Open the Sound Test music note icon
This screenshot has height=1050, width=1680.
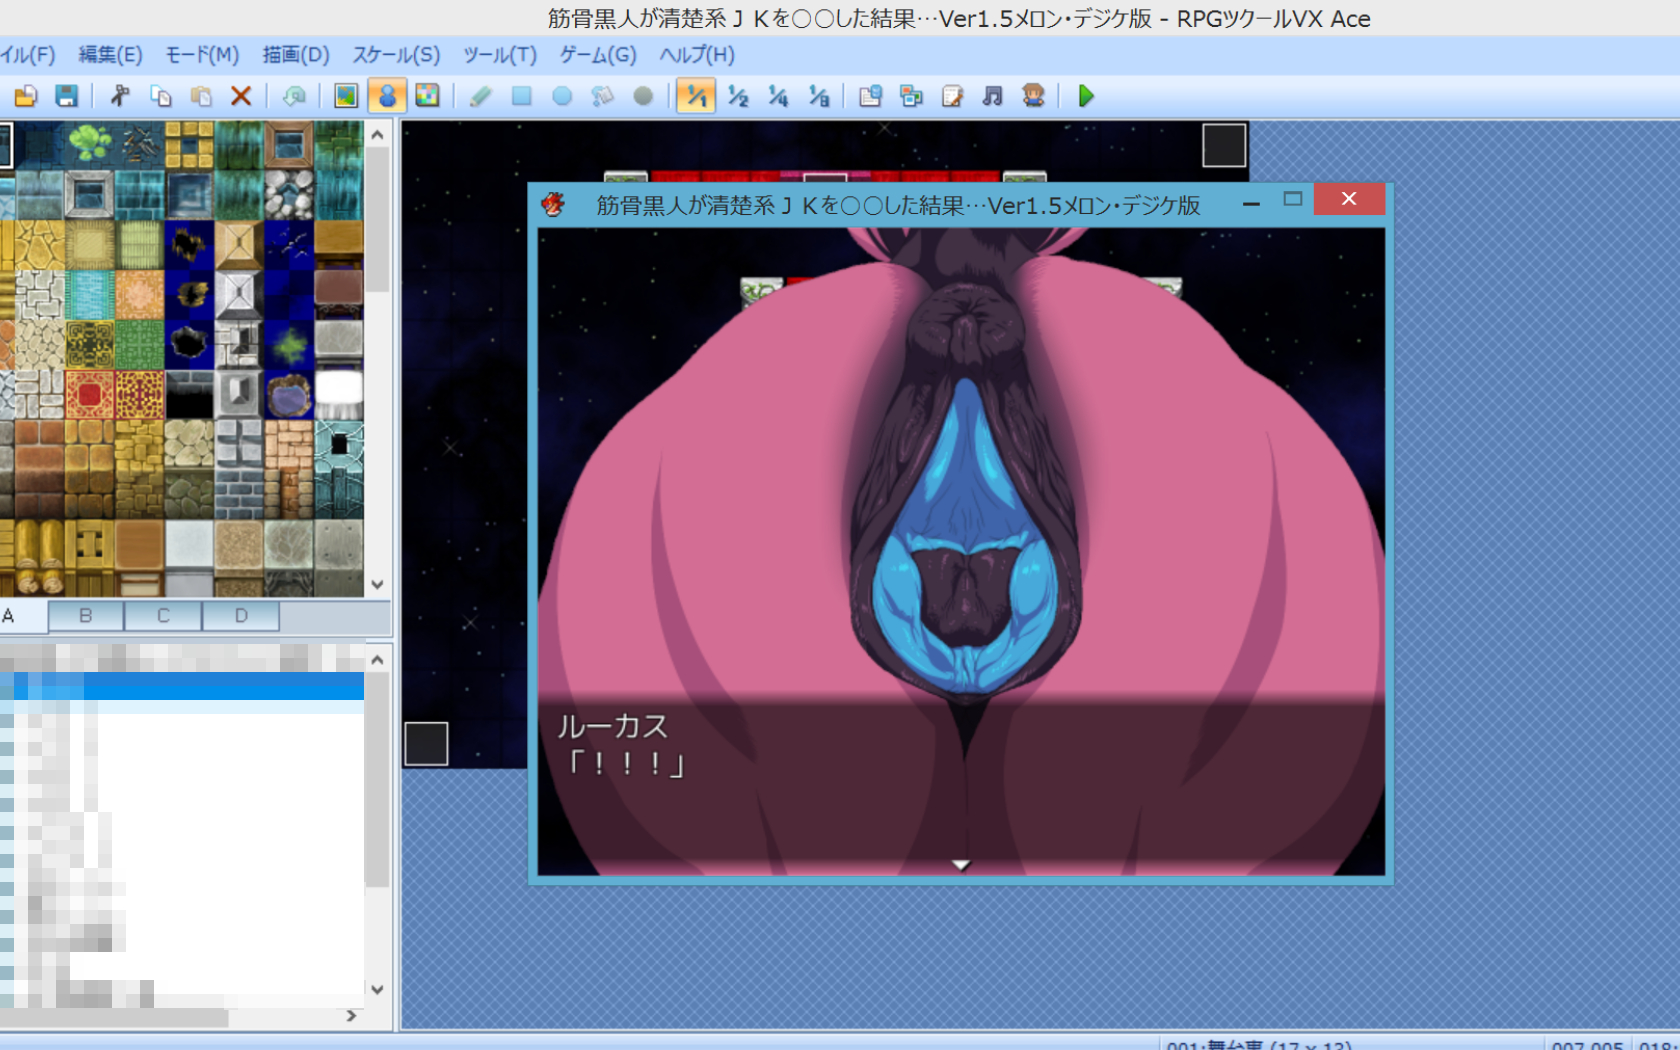point(992,96)
